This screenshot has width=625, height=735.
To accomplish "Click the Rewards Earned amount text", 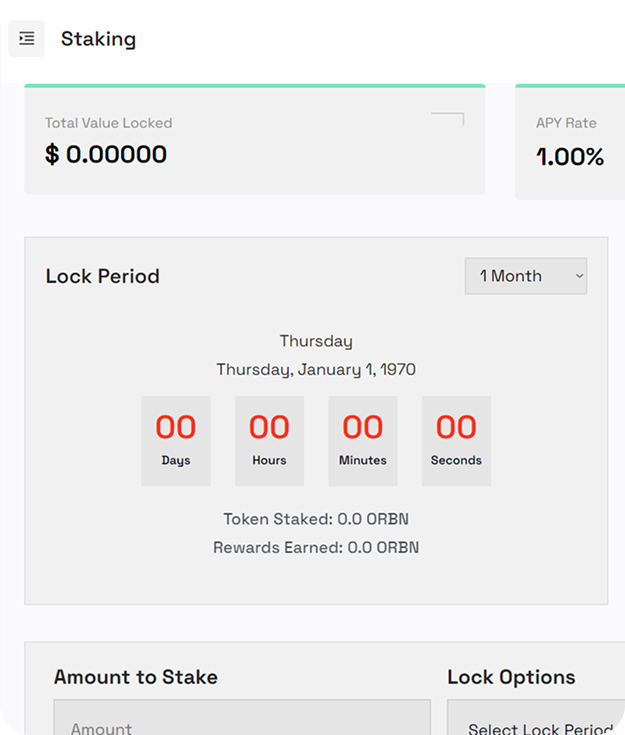I will (316, 548).
